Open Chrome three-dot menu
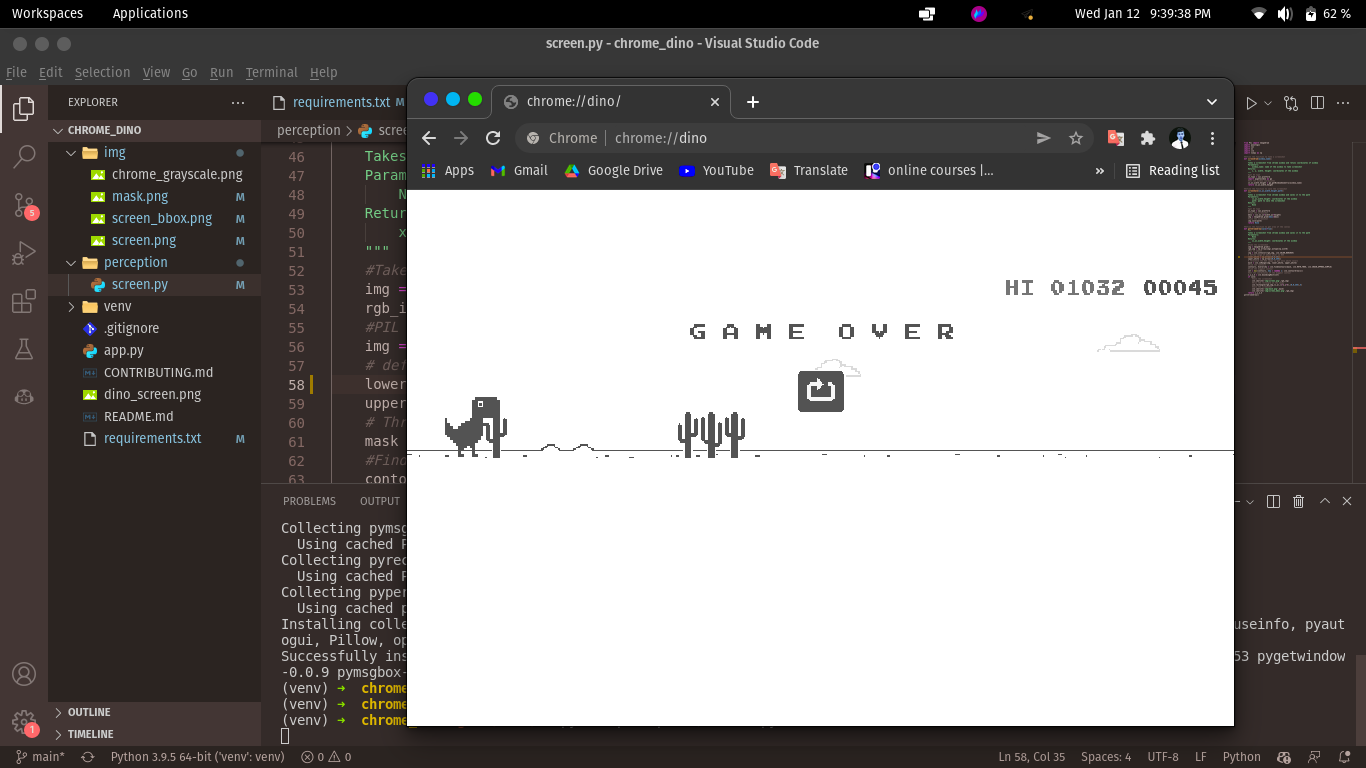This screenshot has height=768, width=1366. click(x=1212, y=138)
